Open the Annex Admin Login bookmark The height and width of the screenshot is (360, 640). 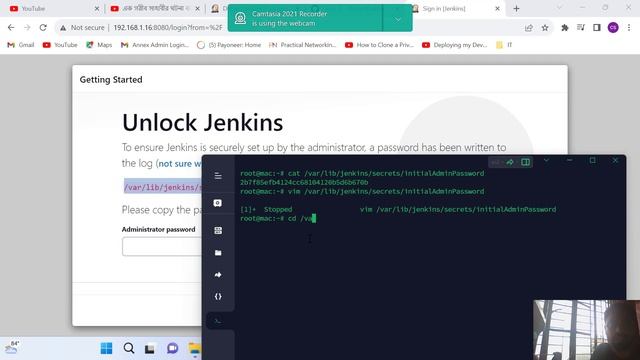(155, 45)
